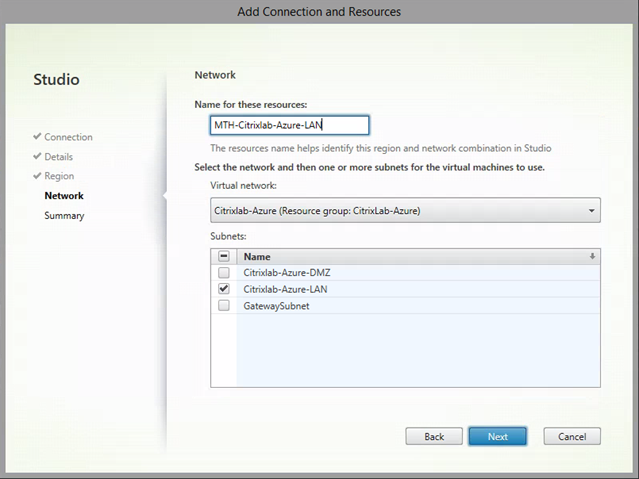Select the Summary wizard step
The image size is (639, 479).
[x=64, y=216]
